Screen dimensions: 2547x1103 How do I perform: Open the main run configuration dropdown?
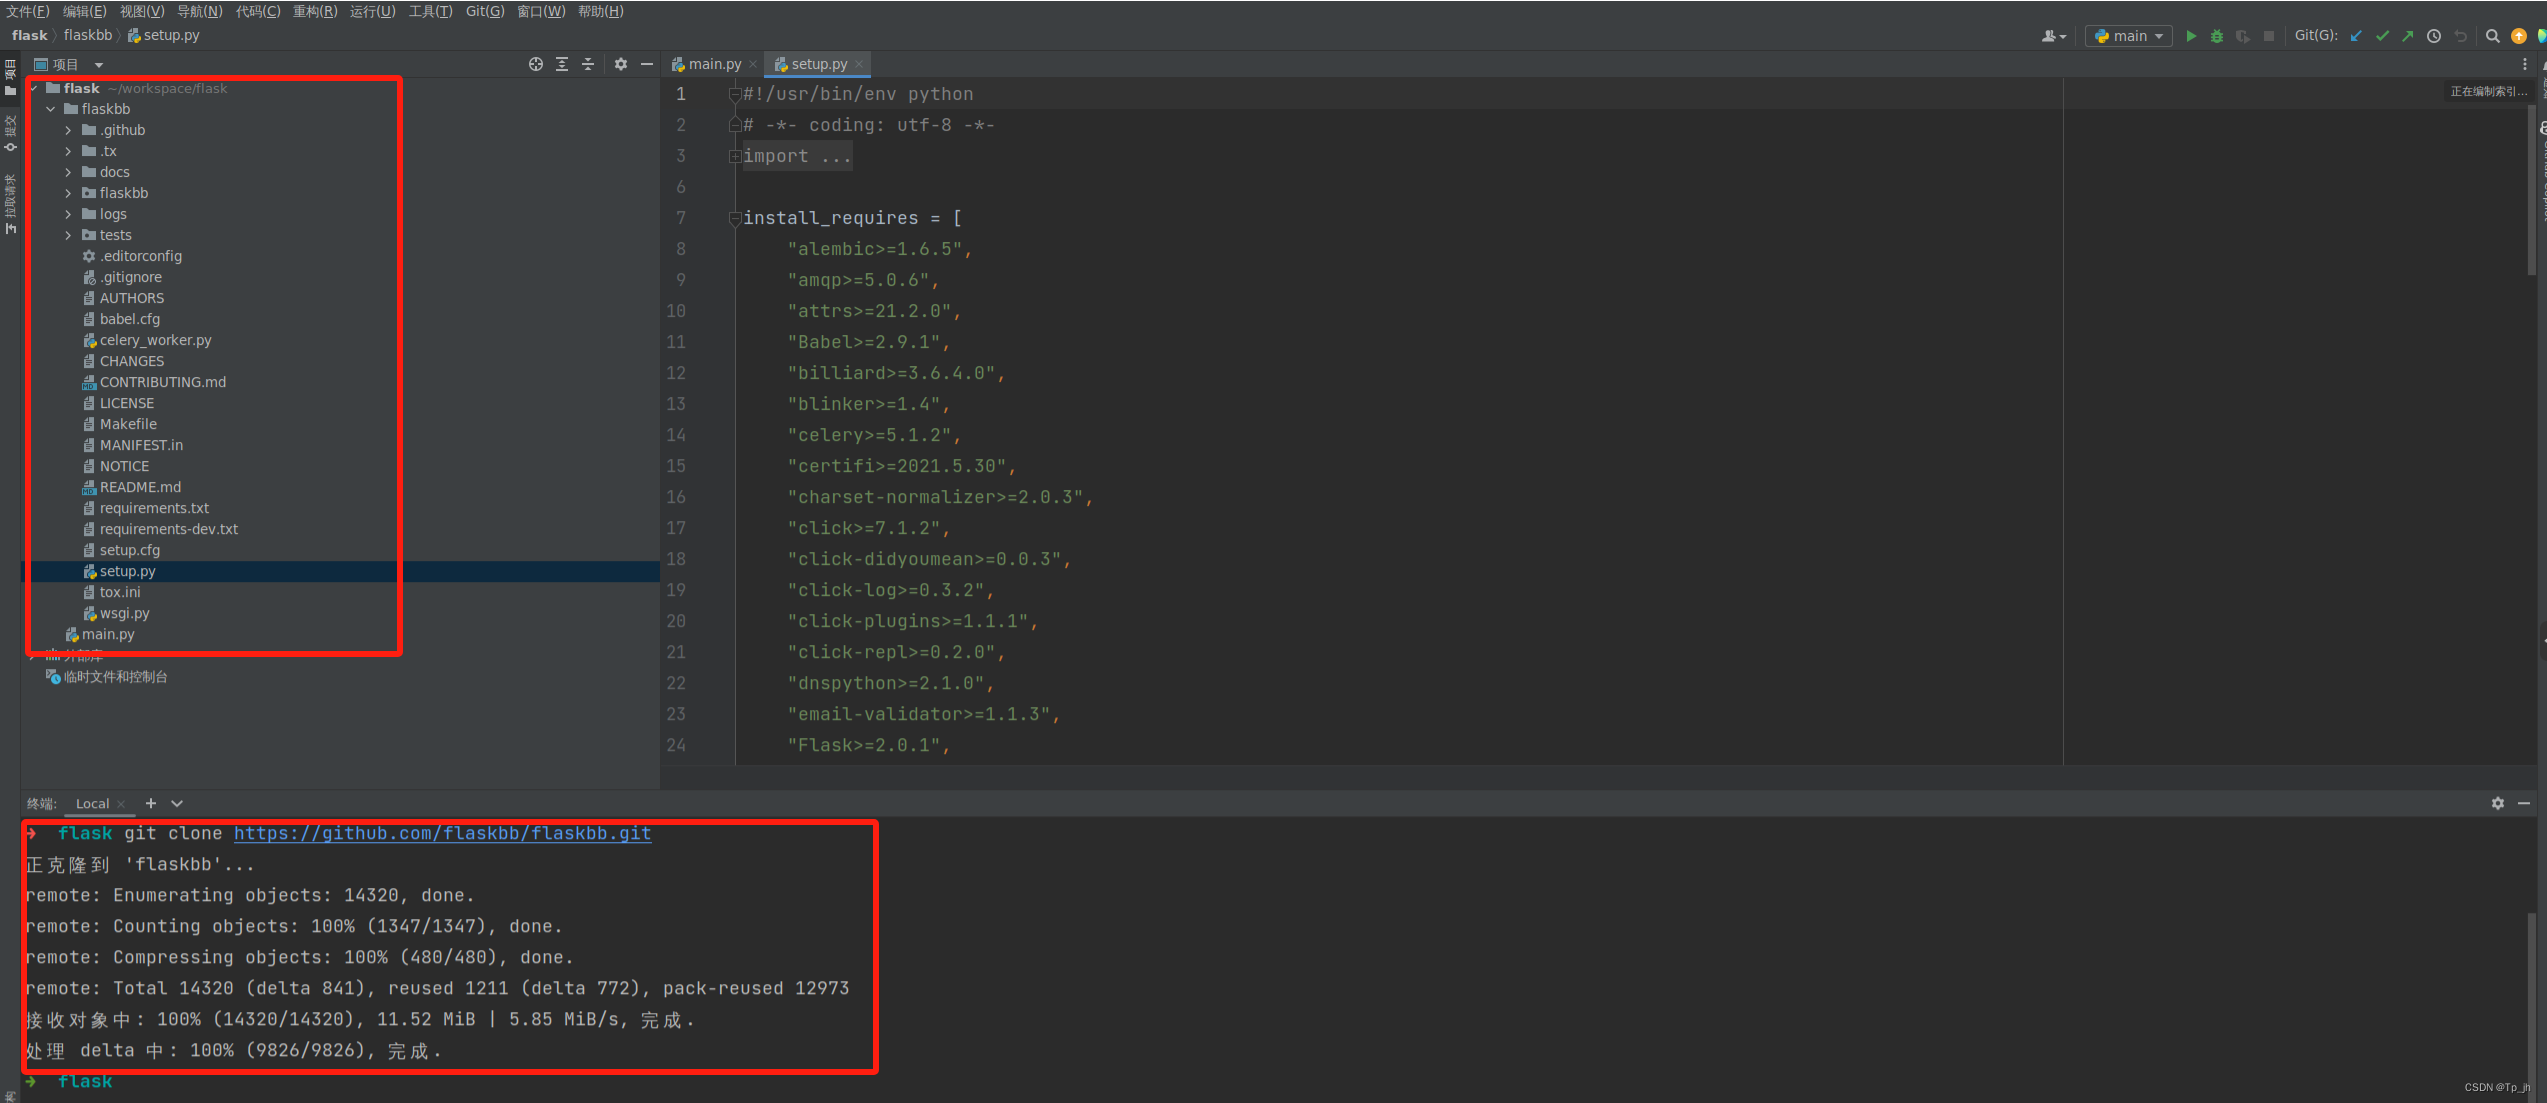coord(2128,36)
